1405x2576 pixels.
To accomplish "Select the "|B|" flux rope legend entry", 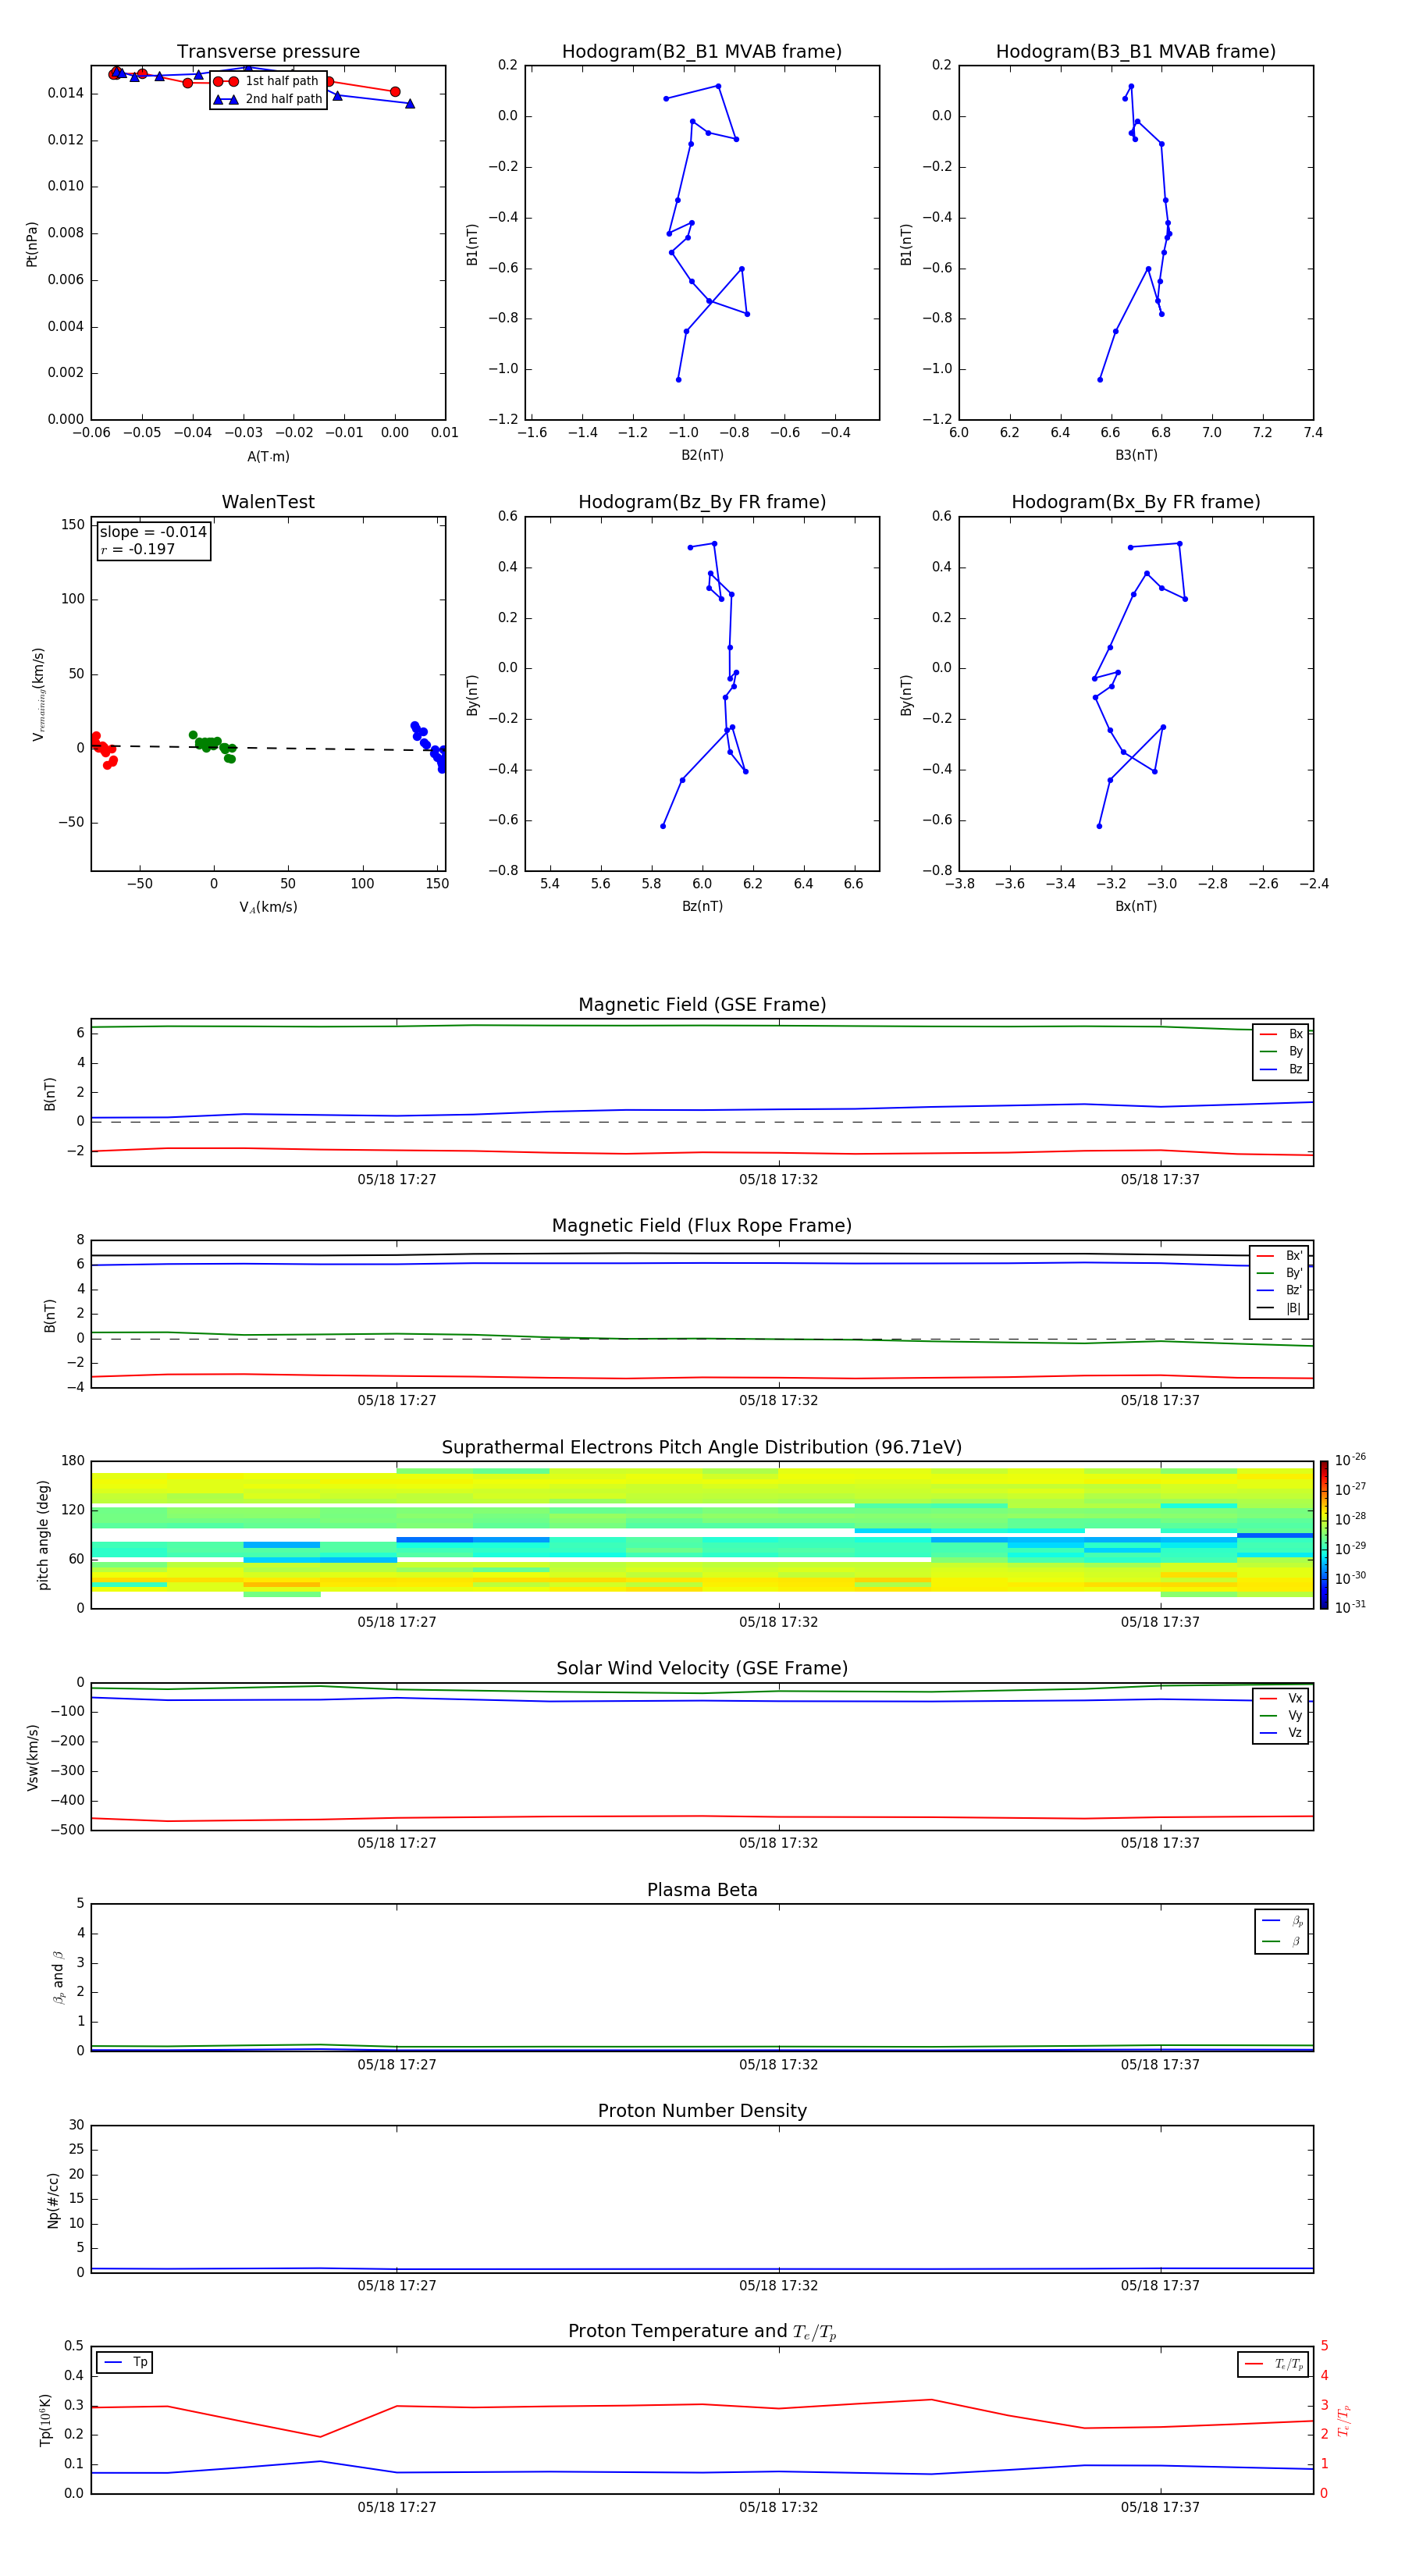I will (x=1279, y=1308).
